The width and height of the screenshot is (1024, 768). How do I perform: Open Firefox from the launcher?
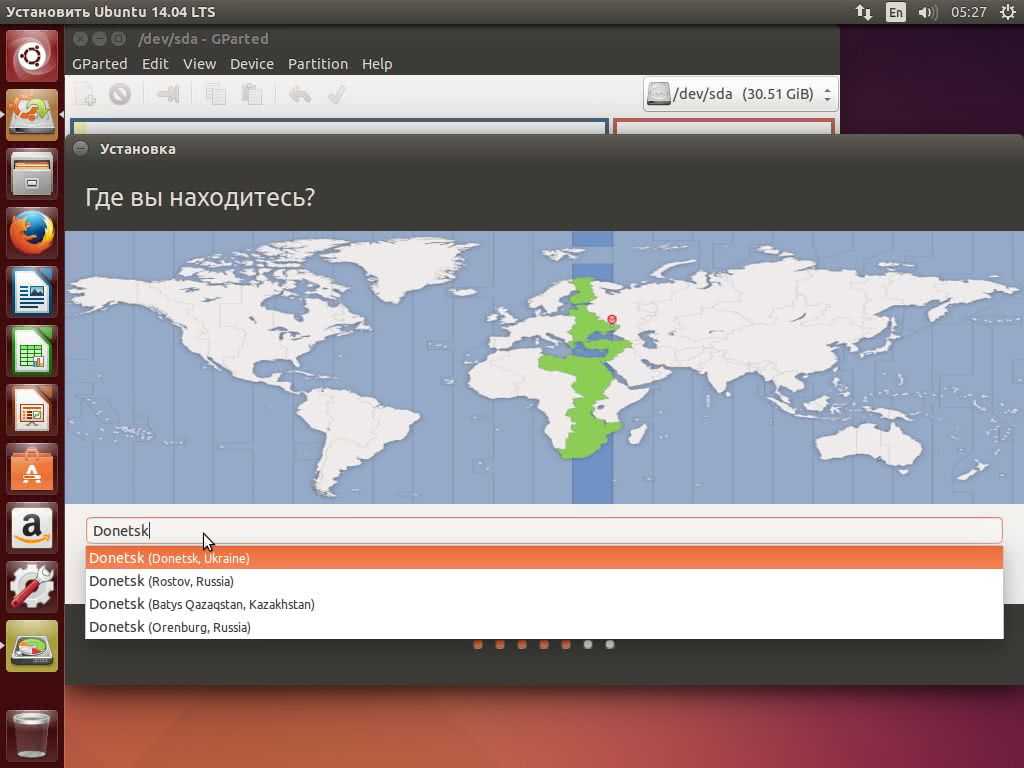coord(32,233)
